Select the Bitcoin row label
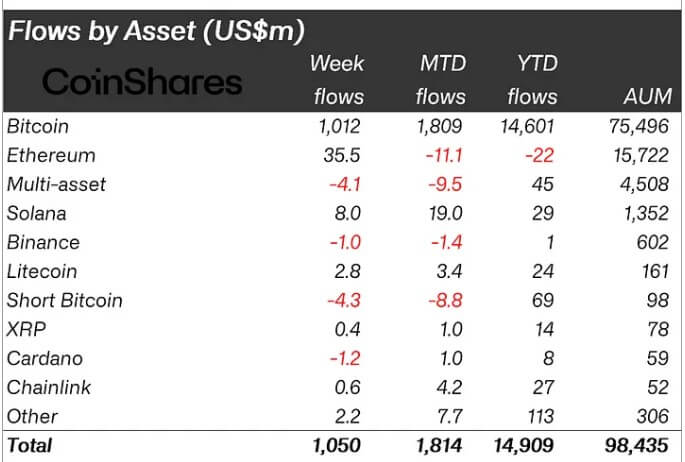Image resolution: width=685 pixels, height=462 pixels. 38,127
